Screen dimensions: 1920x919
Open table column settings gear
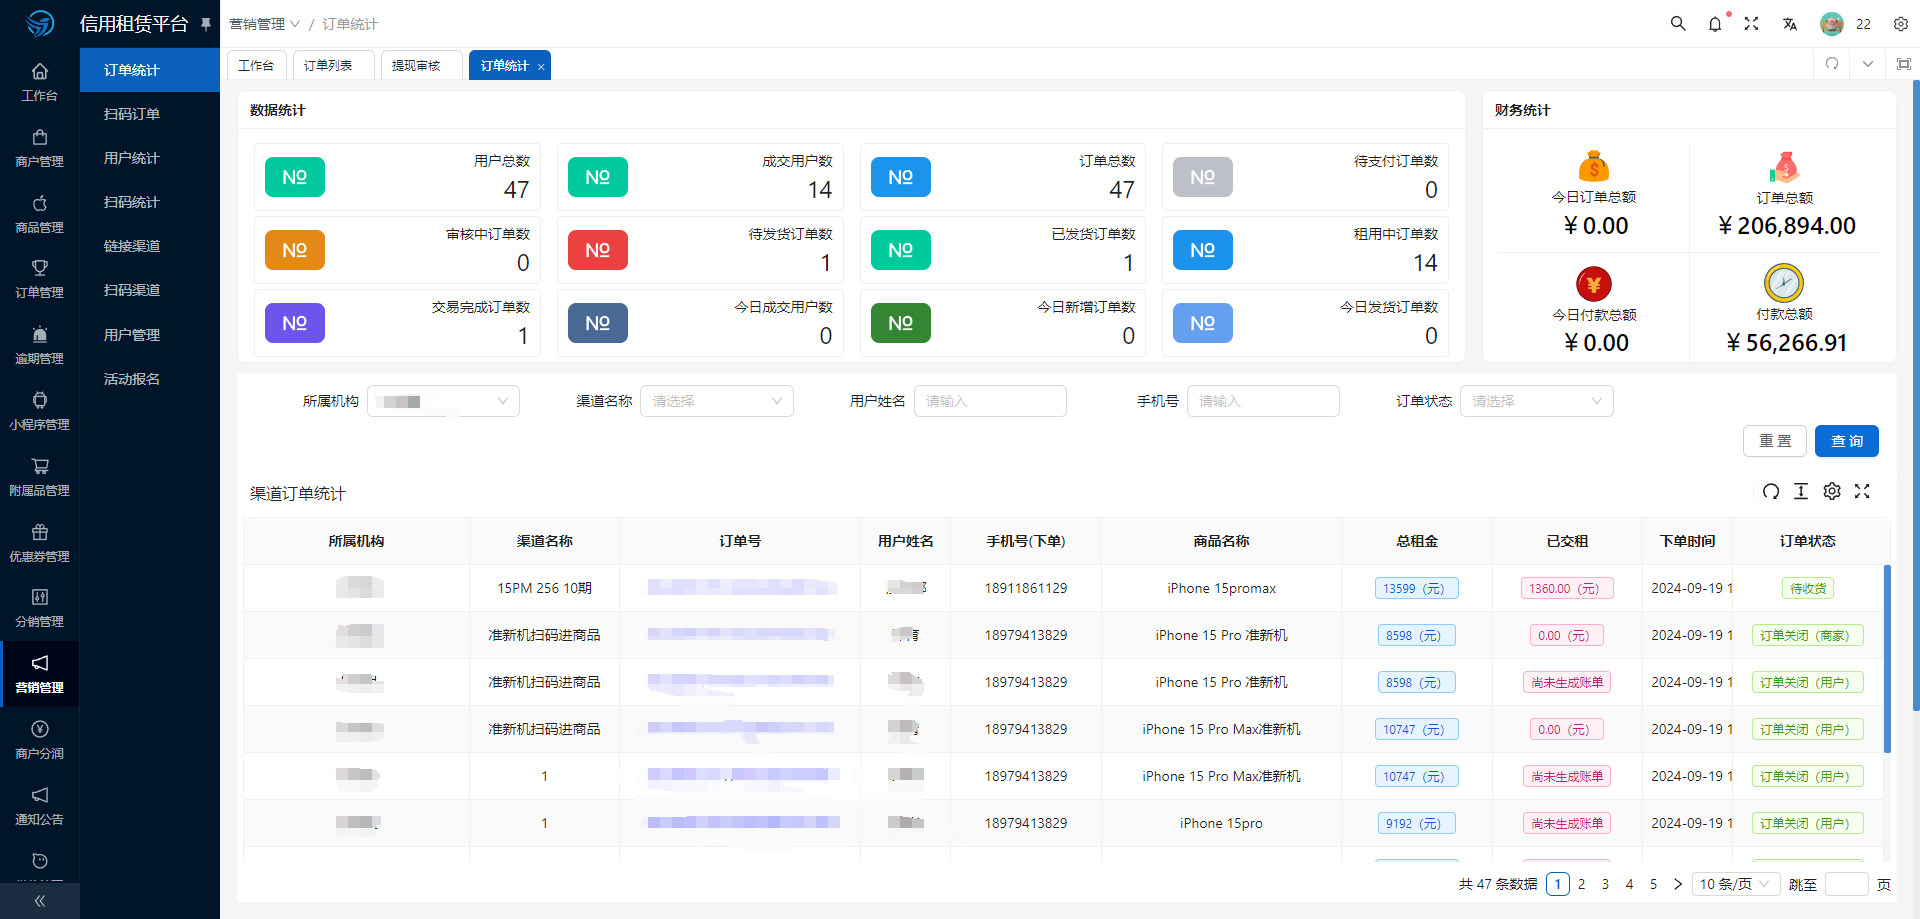pyautogui.click(x=1832, y=491)
